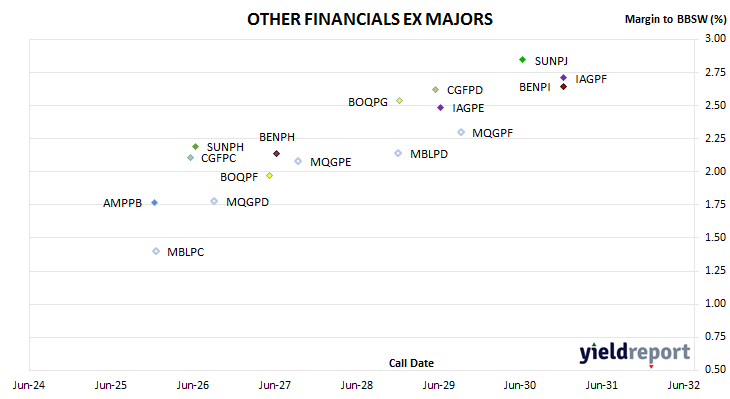This screenshot has width=730, height=399.
Task: Select the CGFPD data point marker
Action: [x=435, y=89]
